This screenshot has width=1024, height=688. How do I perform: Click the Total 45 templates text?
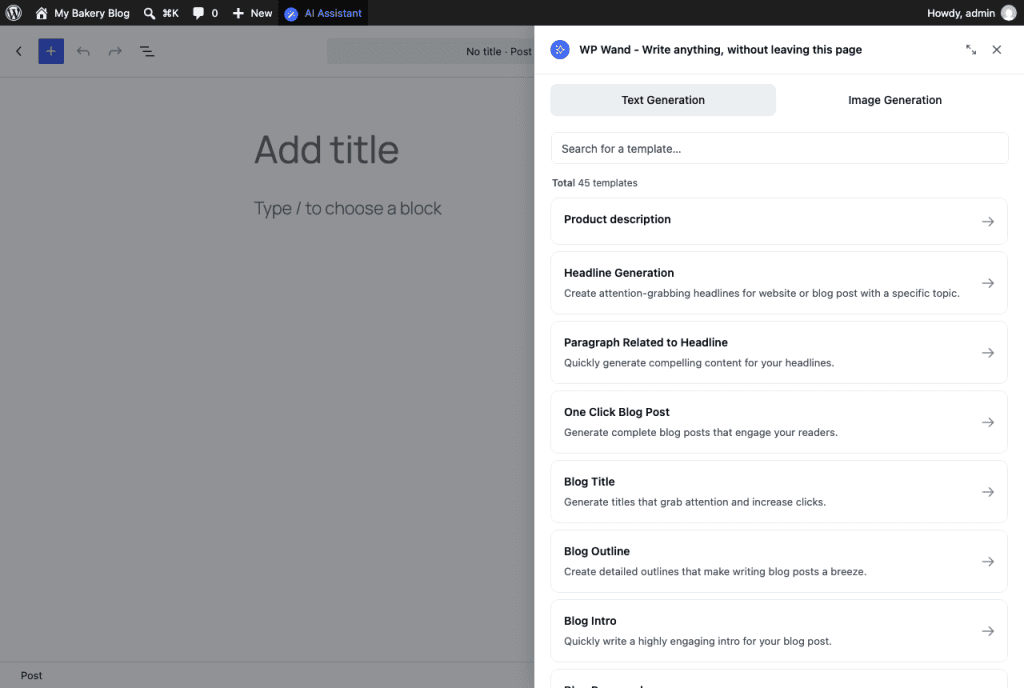click(594, 183)
